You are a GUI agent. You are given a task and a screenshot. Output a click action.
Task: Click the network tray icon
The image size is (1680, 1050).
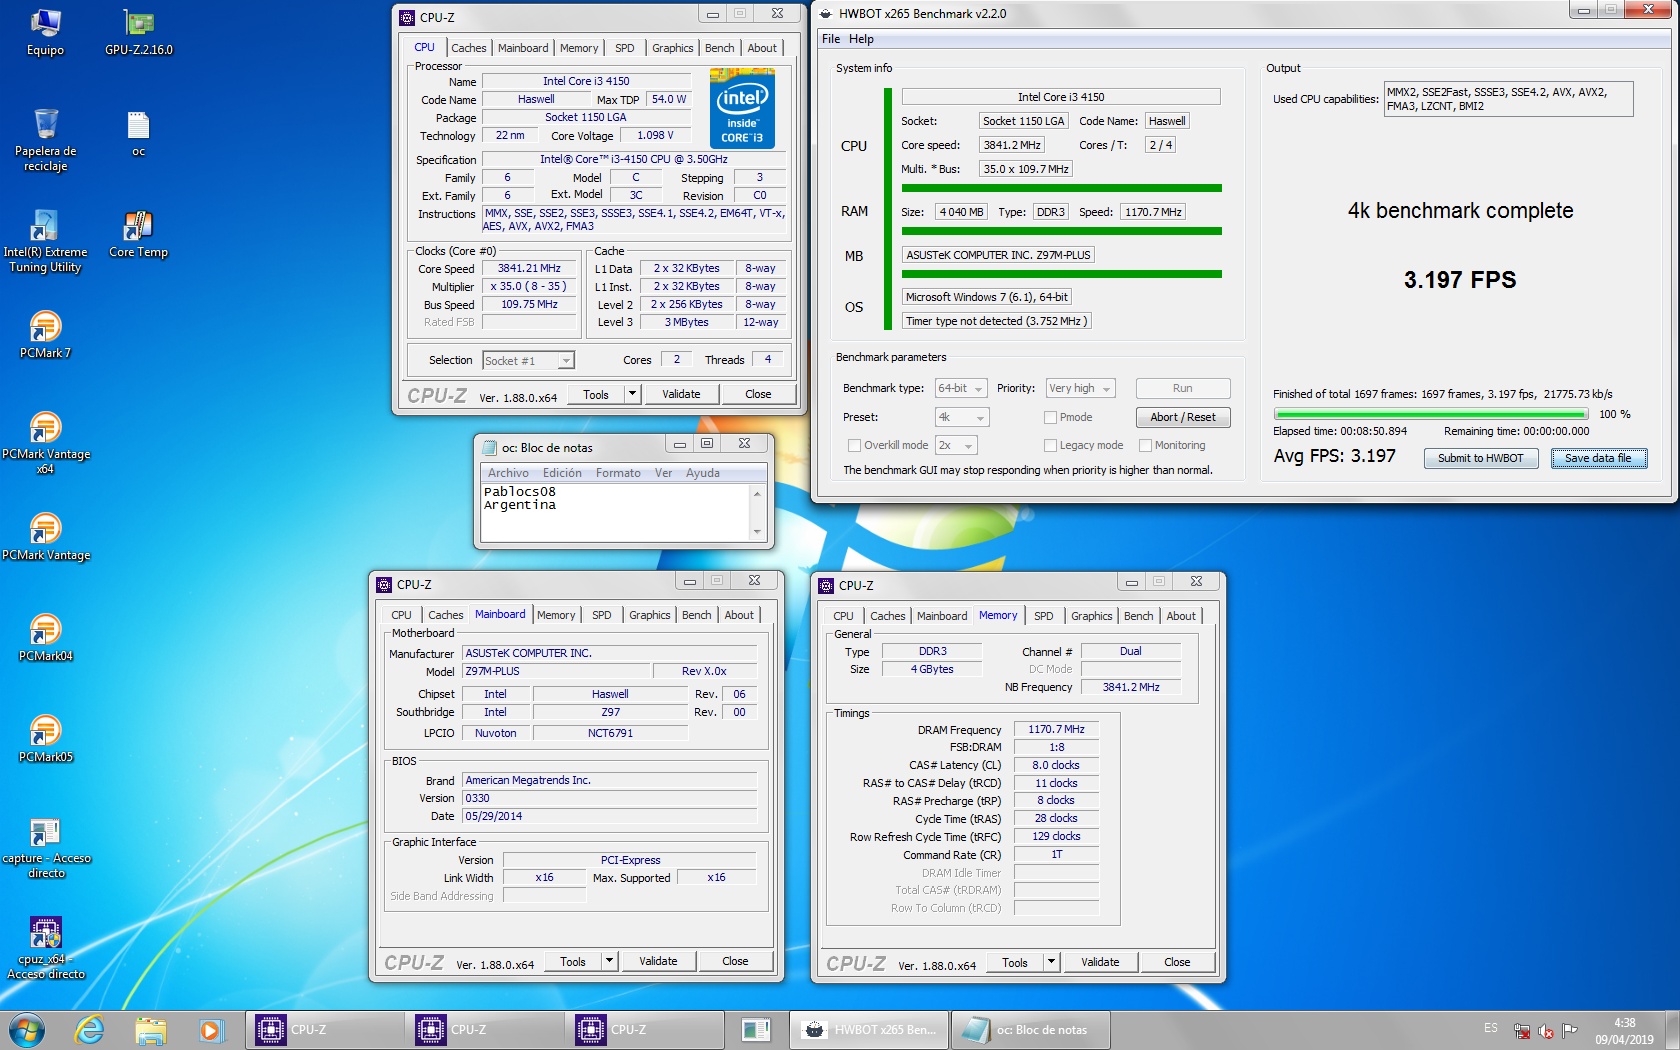pyautogui.click(x=1522, y=1031)
